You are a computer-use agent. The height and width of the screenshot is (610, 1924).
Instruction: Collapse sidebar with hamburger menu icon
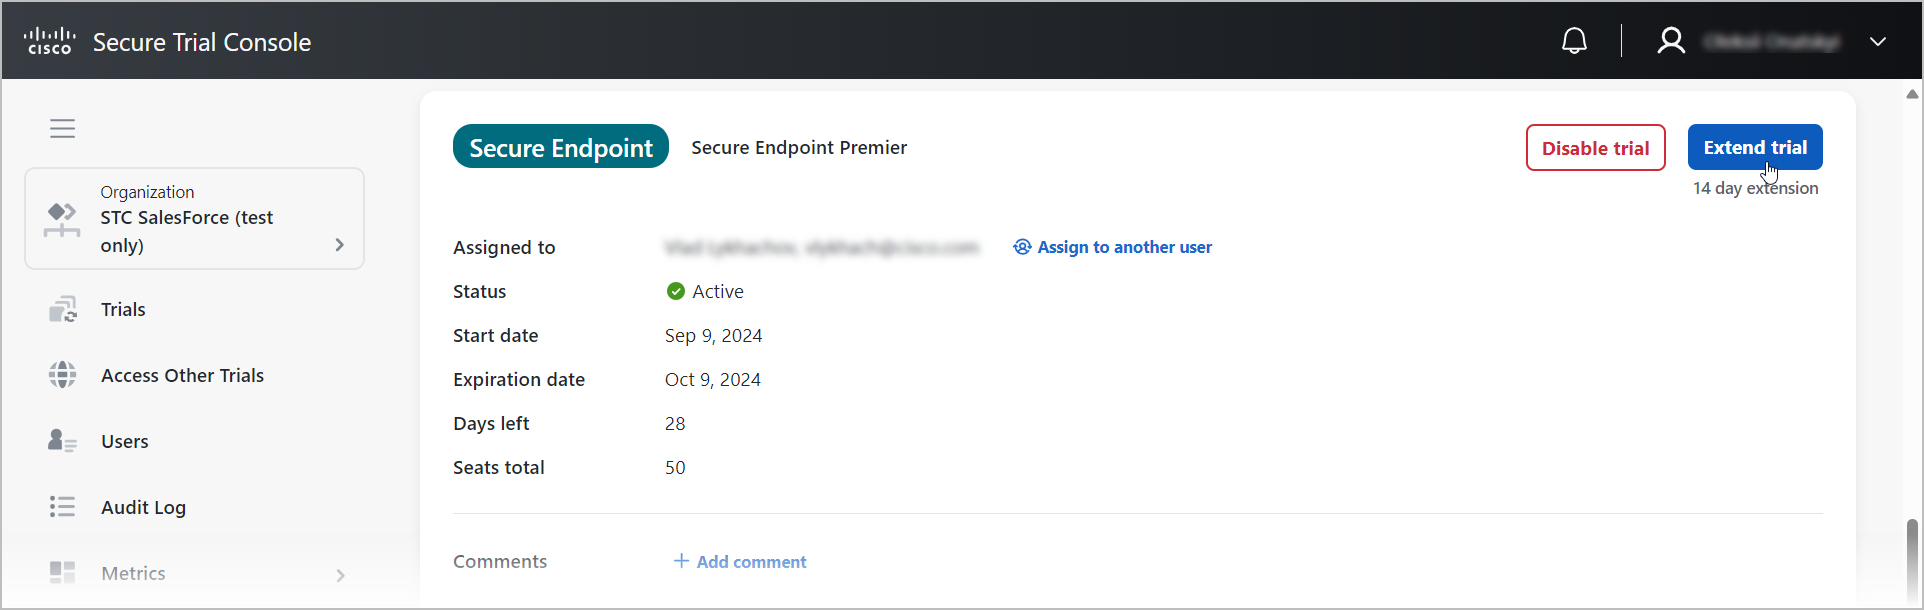63,129
